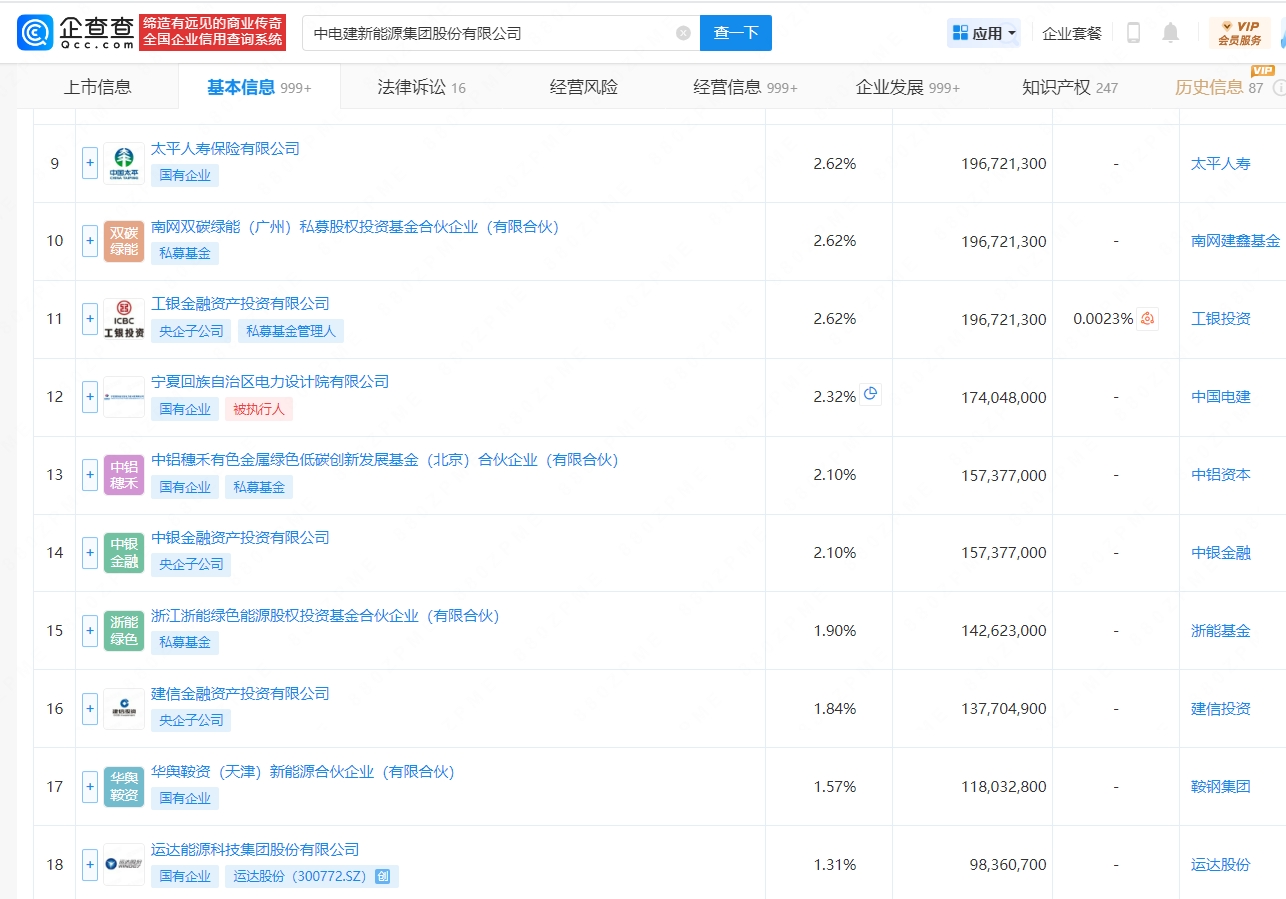Click the 私募基金管理人 tag

point(291,331)
